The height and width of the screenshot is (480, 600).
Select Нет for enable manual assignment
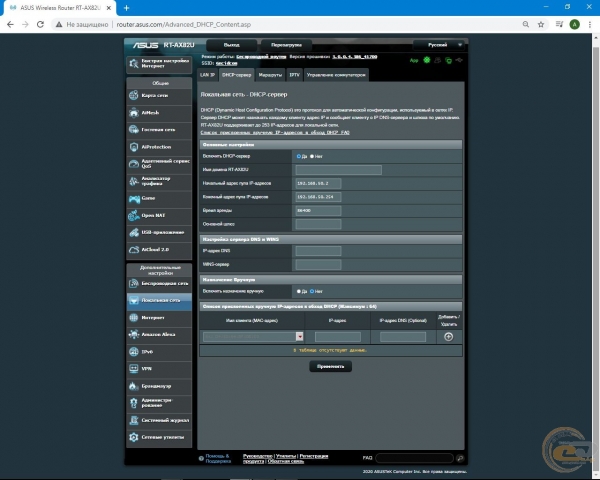click(312, 291)
